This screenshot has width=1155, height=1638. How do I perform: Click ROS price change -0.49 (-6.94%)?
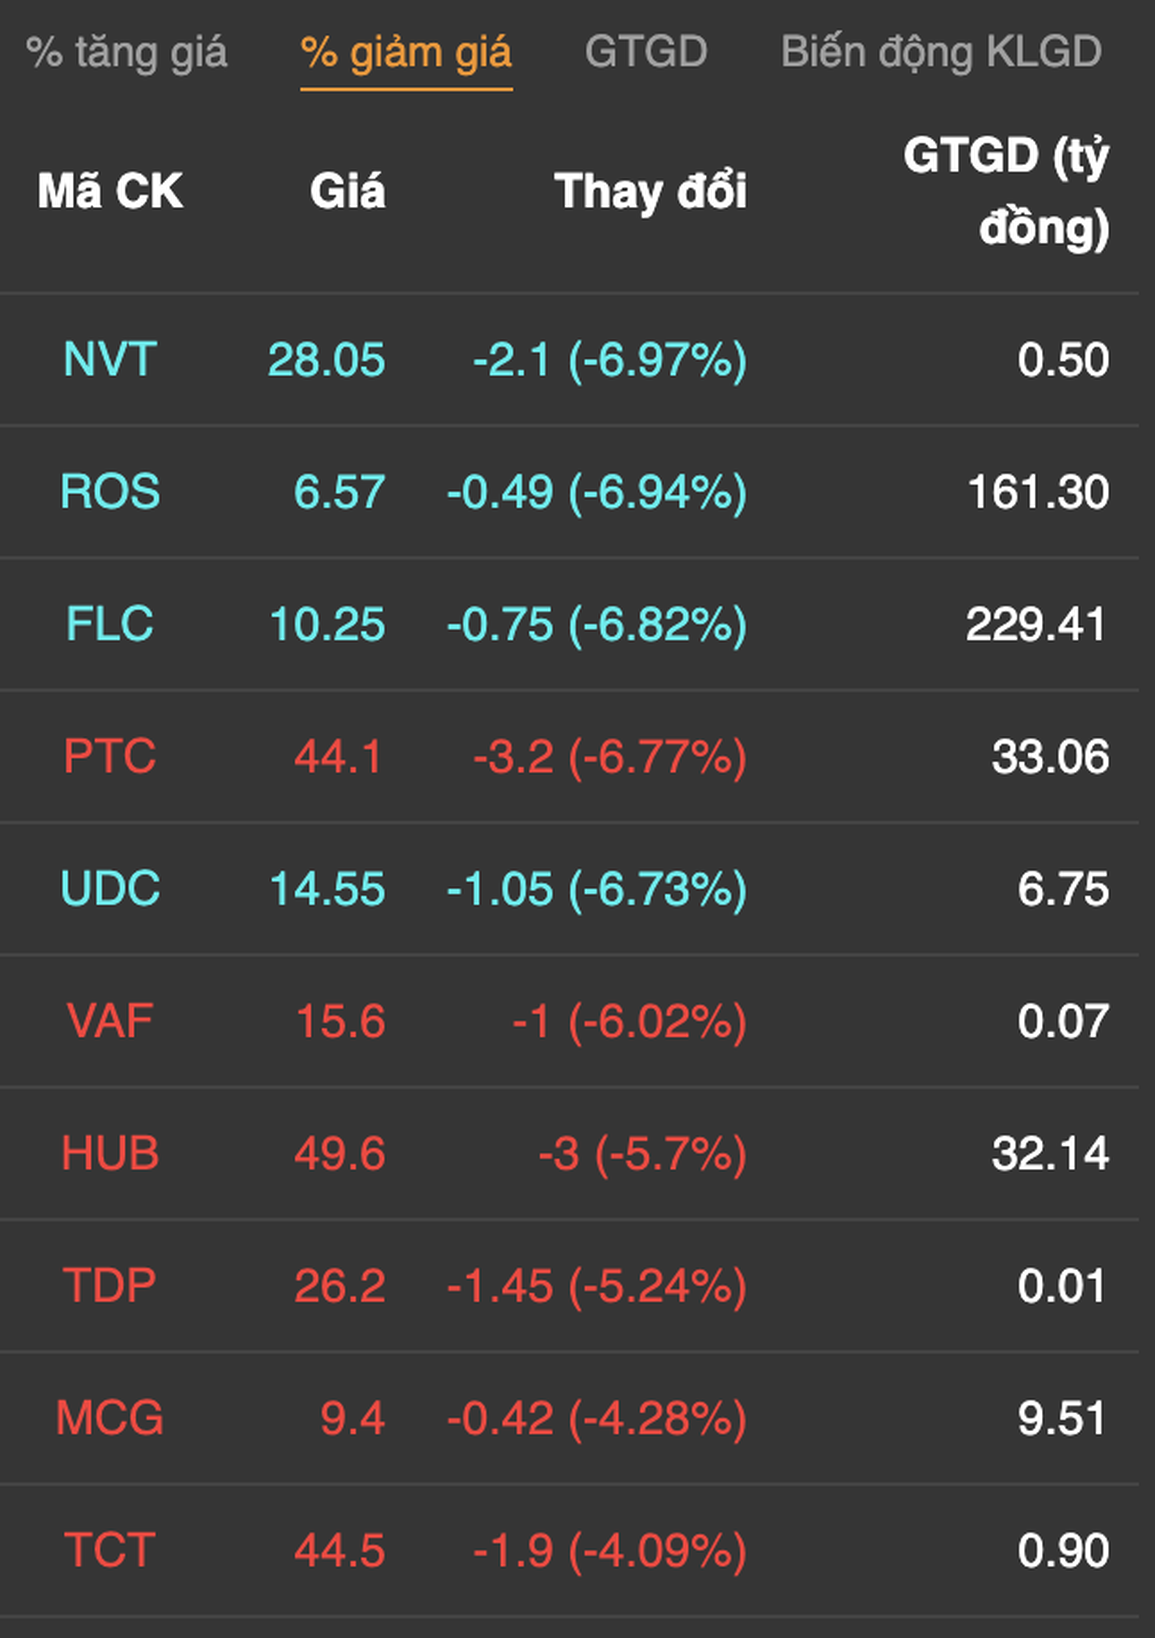pos(597,492)
